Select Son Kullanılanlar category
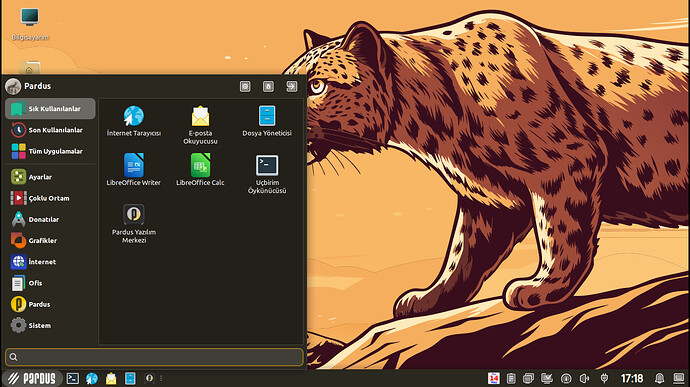Viewport: 690px width, 387px height. click(x=50, y=130)
